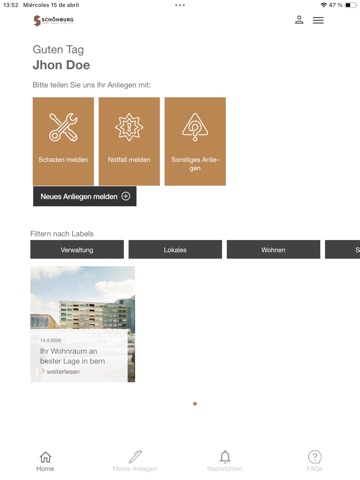Follow the weiterlesen link
The width and height of the screenshot is (360, 480).
61,371
